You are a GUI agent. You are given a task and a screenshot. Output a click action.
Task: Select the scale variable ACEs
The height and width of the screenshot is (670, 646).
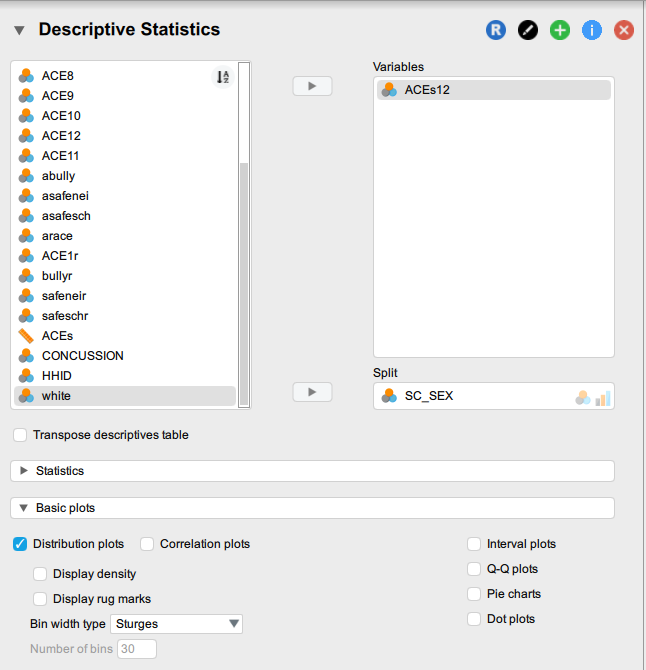(x=125, y=336)
